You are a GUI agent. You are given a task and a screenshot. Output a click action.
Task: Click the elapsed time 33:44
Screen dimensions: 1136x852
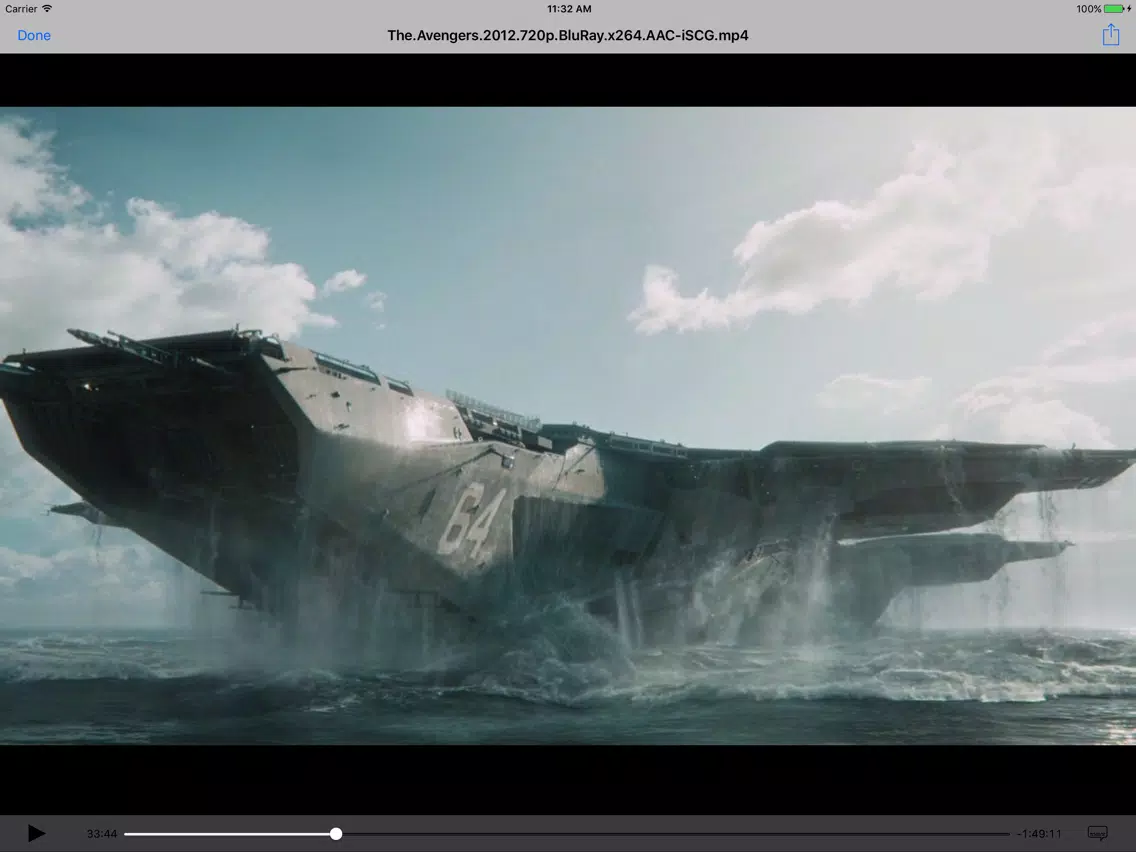pos(101,834)
